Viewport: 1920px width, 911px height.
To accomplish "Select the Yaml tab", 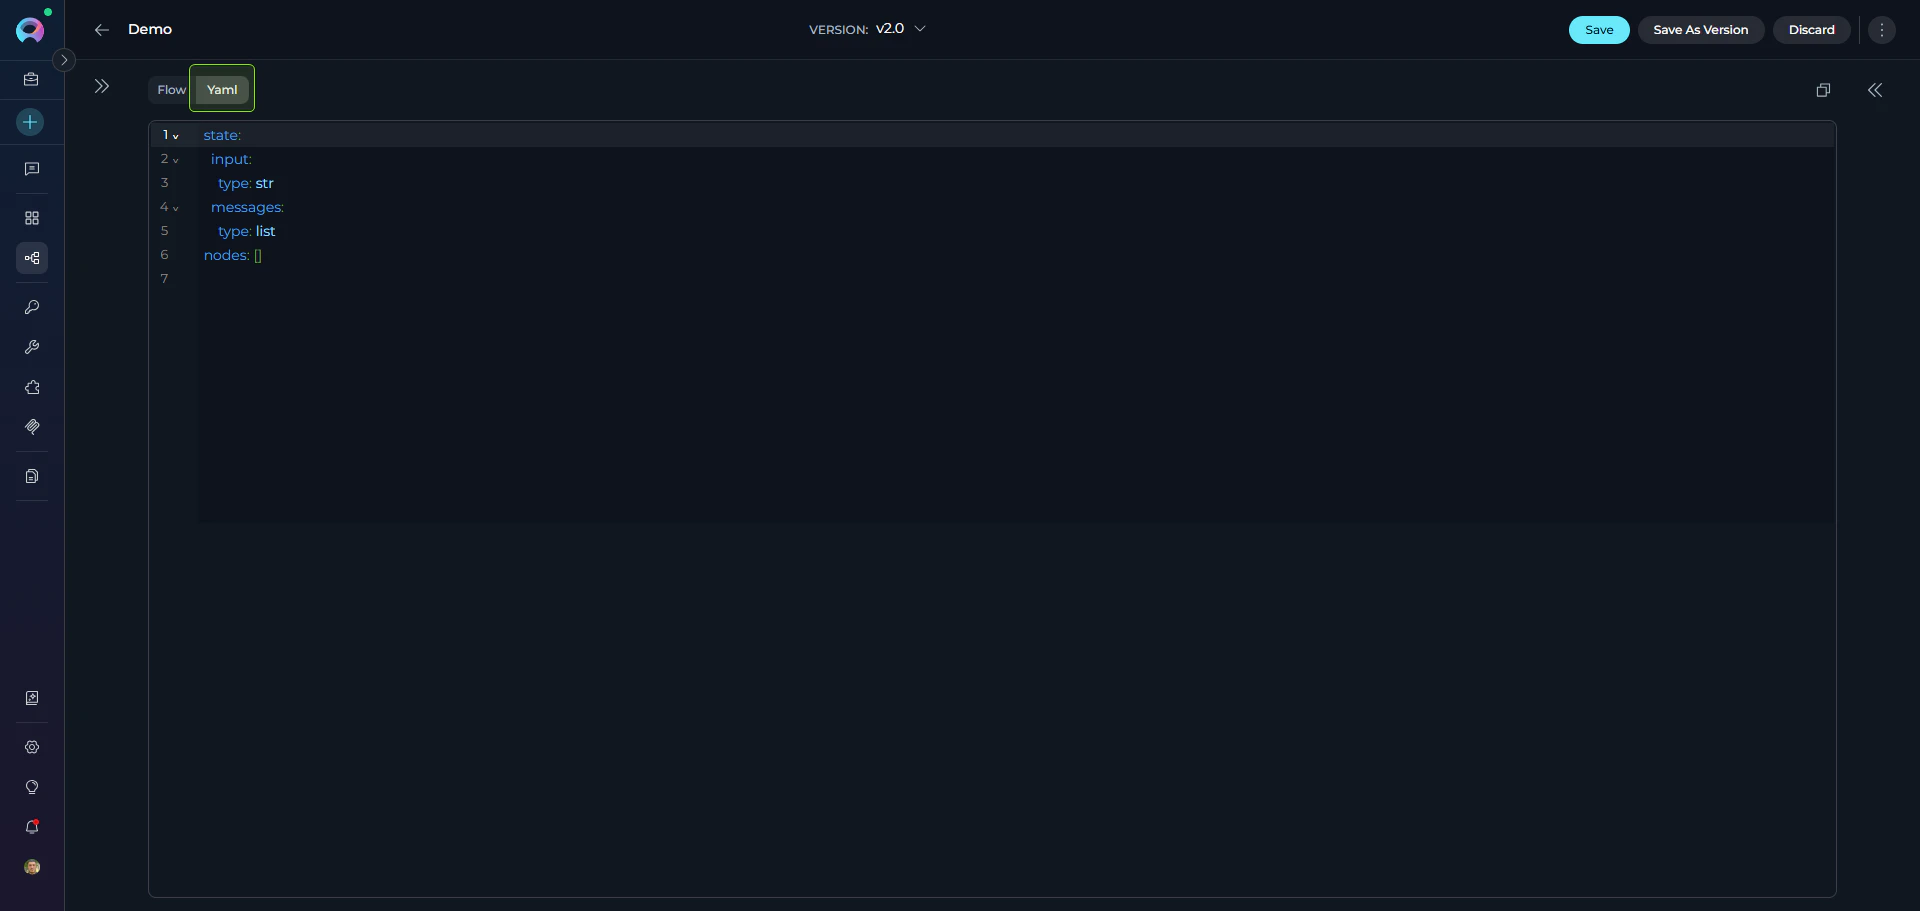I will pos(221,88).
